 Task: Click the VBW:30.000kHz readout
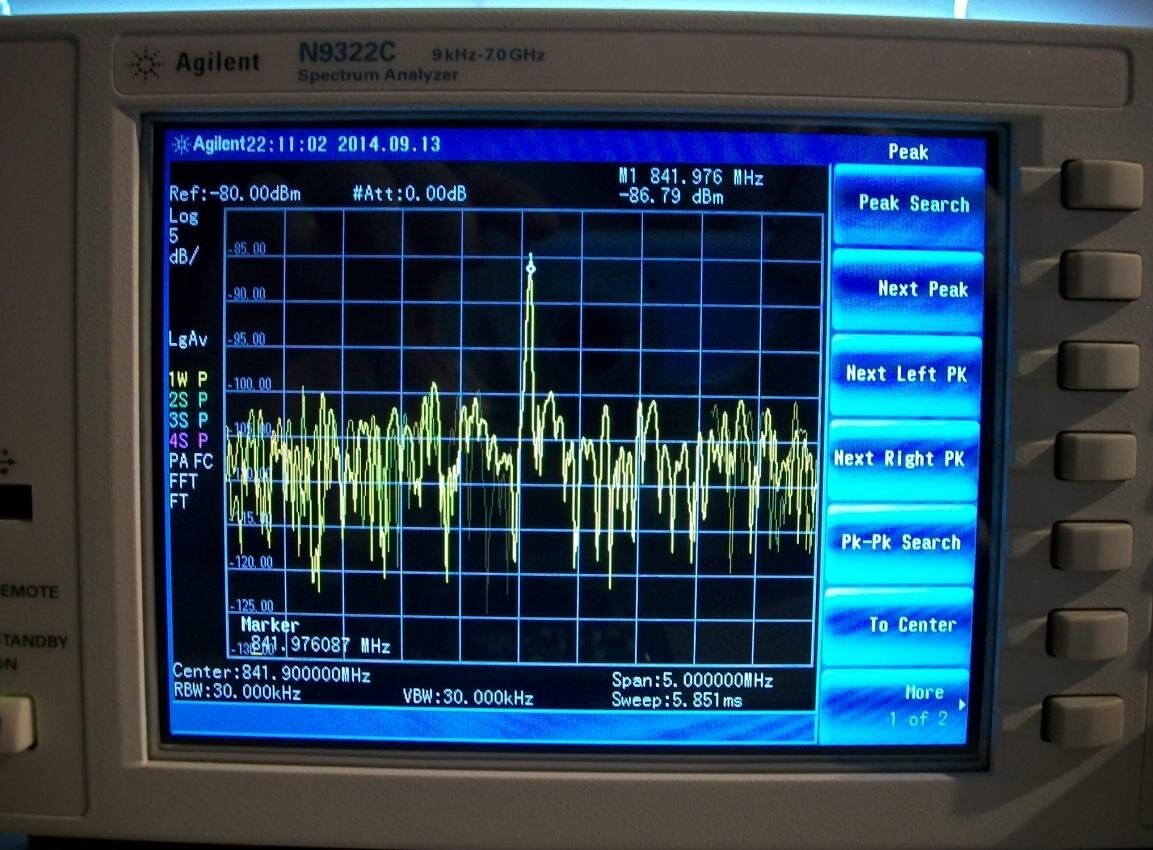(x=468, y=698)
